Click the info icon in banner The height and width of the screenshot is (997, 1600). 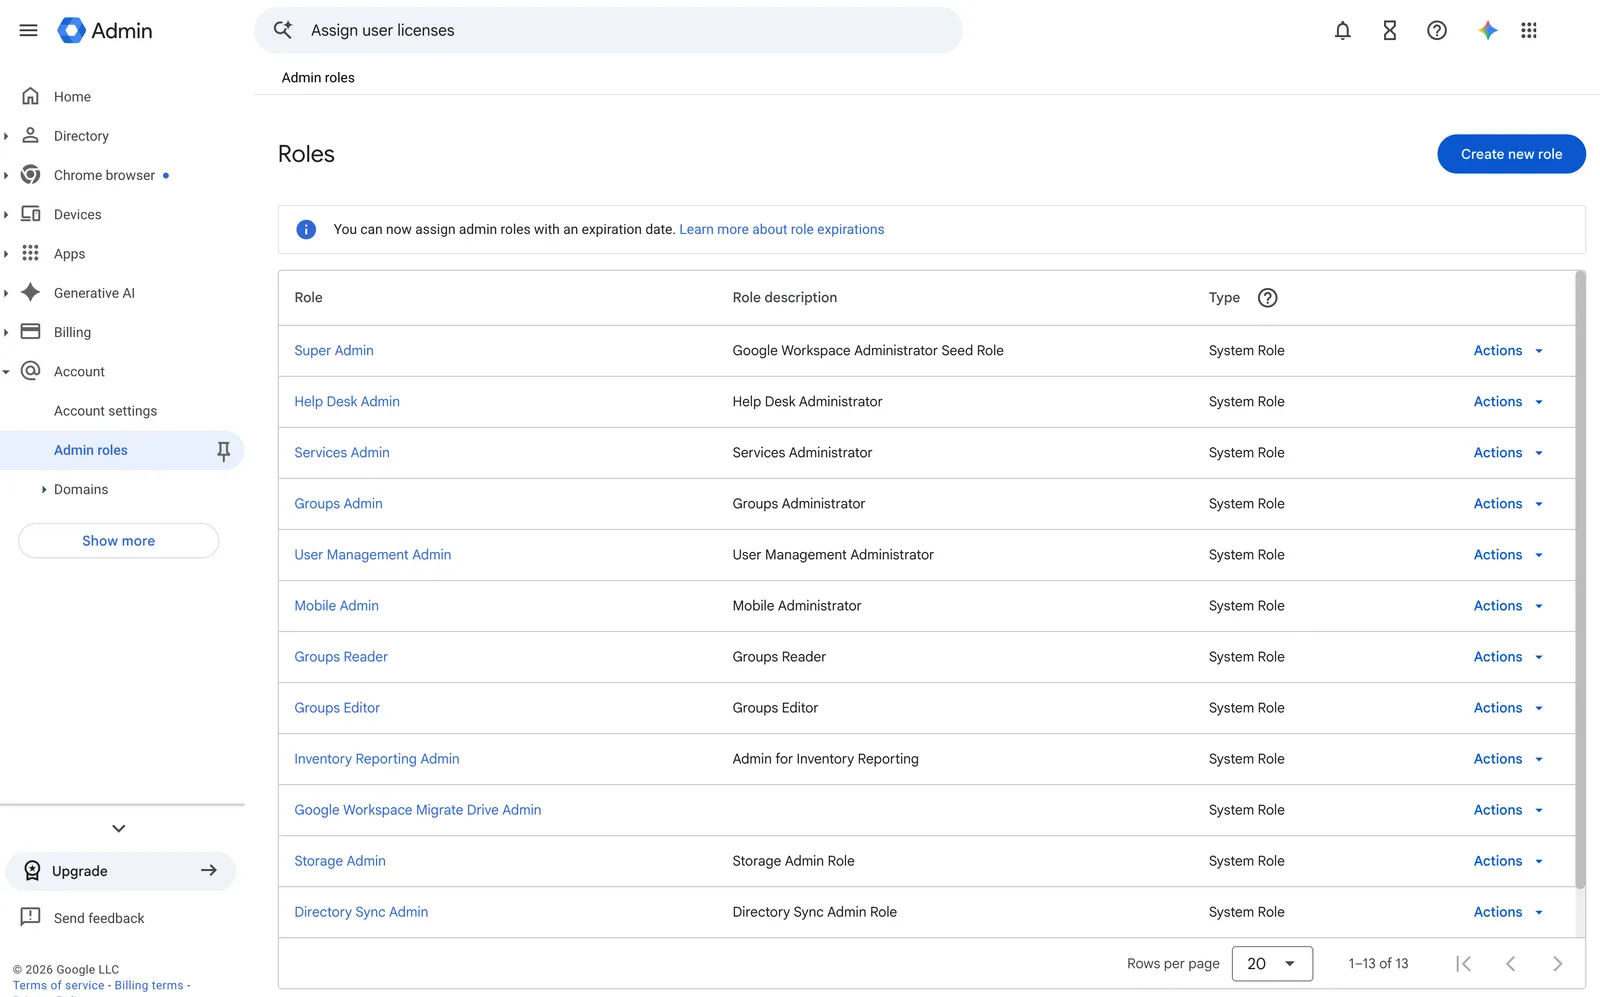point(306,230)
